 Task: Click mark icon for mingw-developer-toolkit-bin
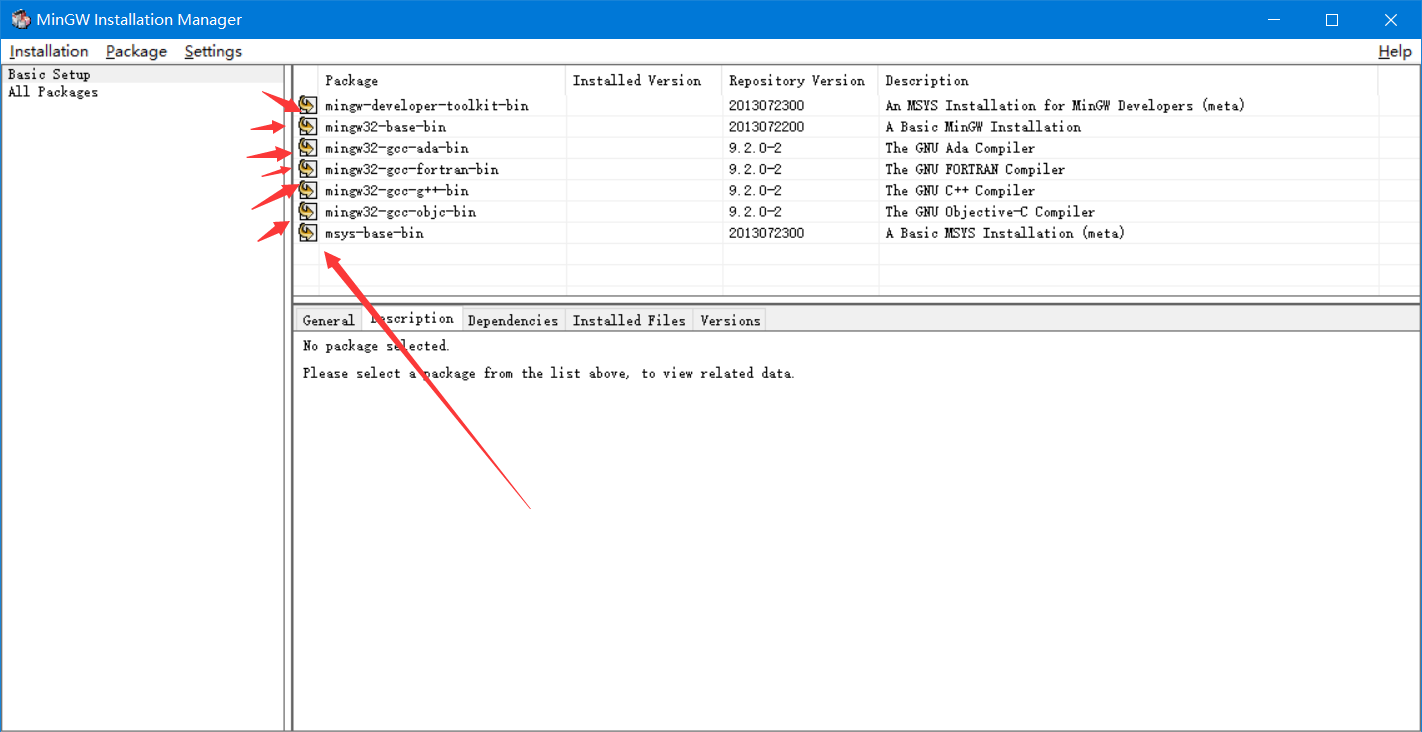(x=308, y=105)
